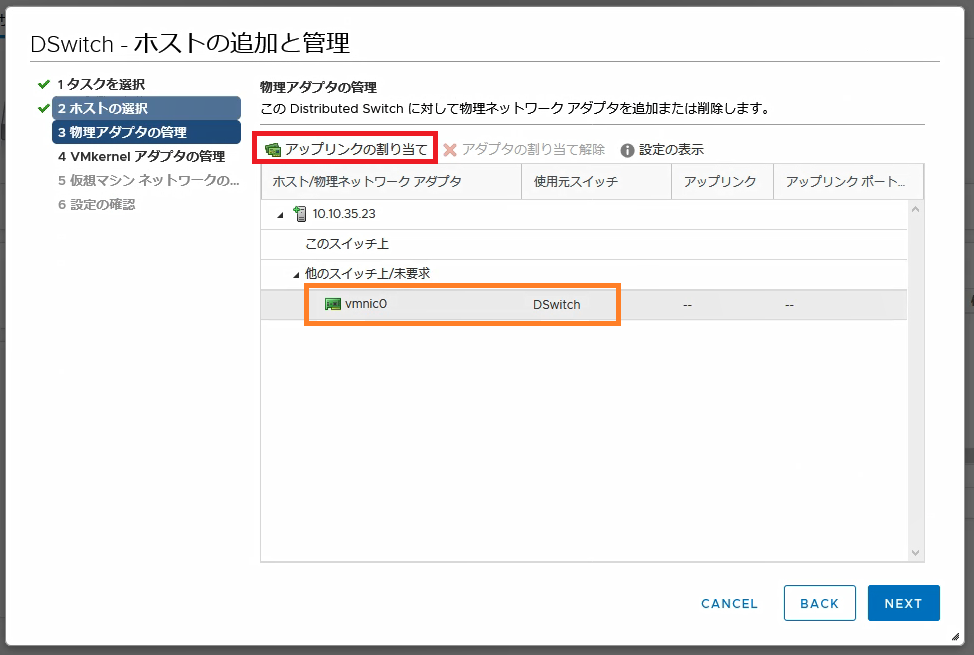Image resolution: width=974 pixels, height=655 pixels.
Task: Click the vmnic0 network adapter icon
Action: point(333,304)
